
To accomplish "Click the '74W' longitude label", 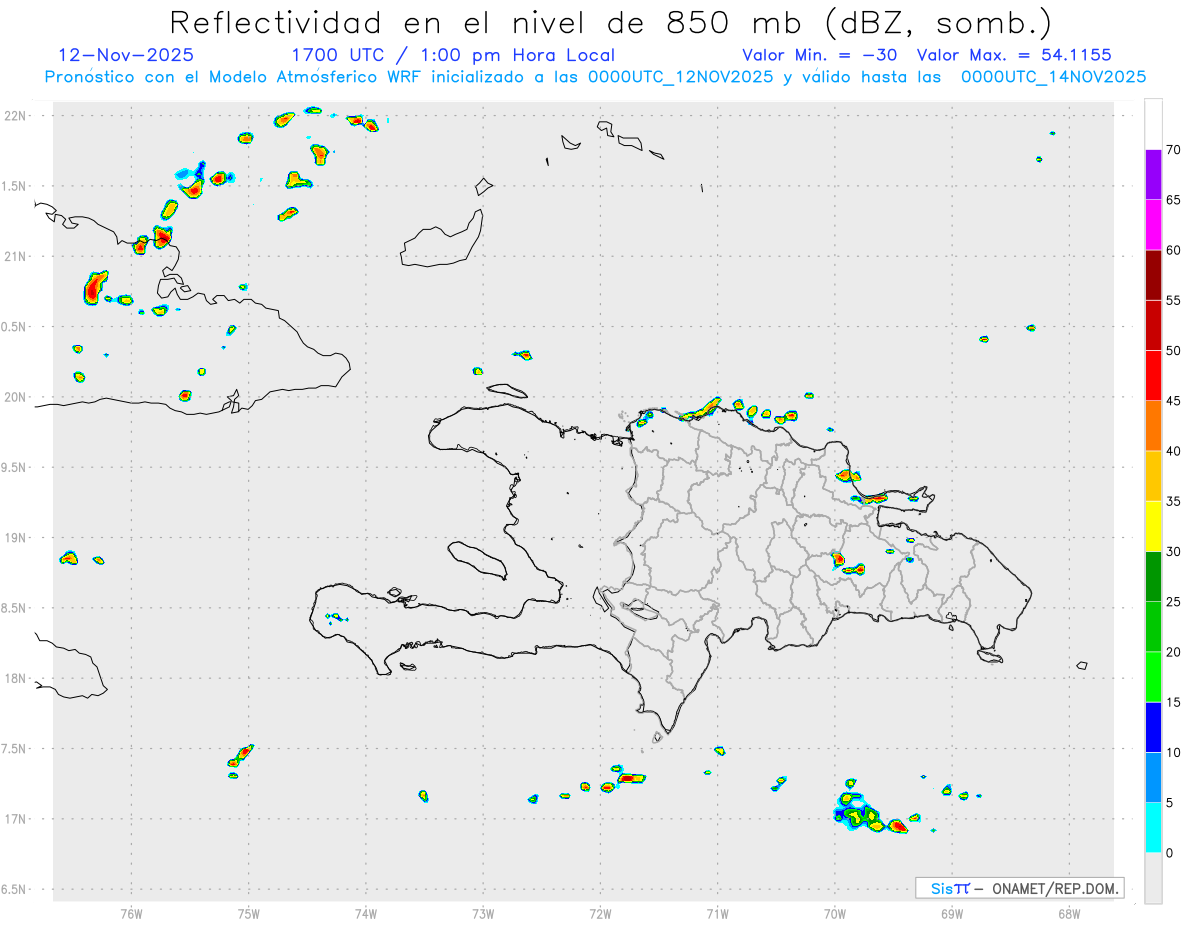I will pyautogui.click(x=366, y=913).
